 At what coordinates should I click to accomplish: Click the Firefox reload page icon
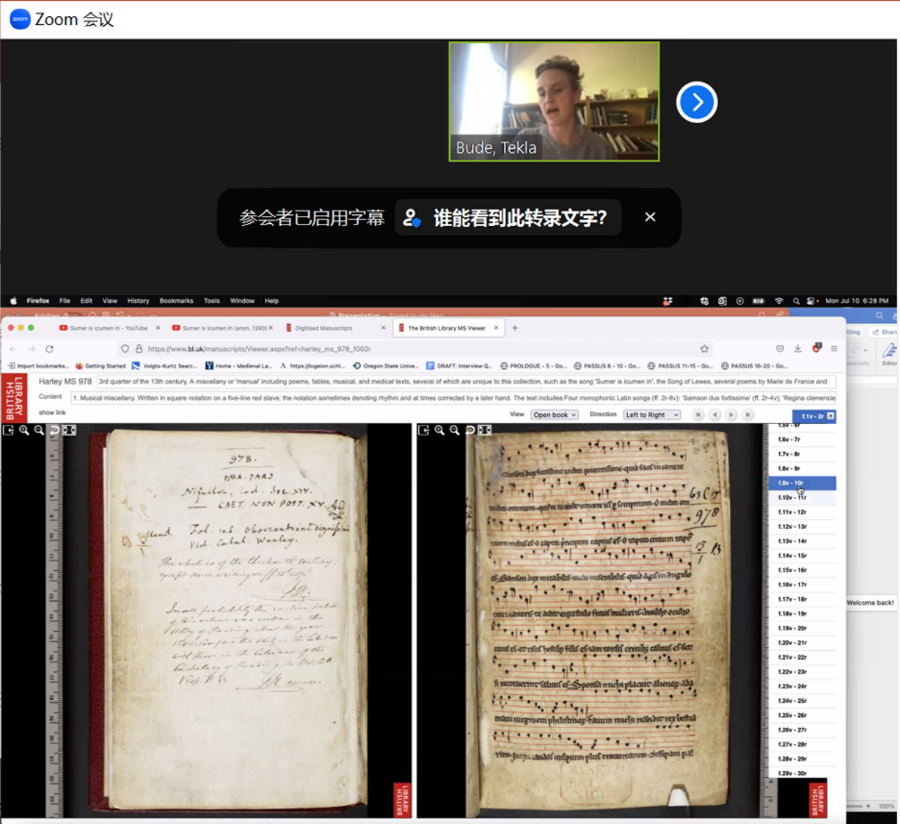pyautogui.click(x=49, y=349)
